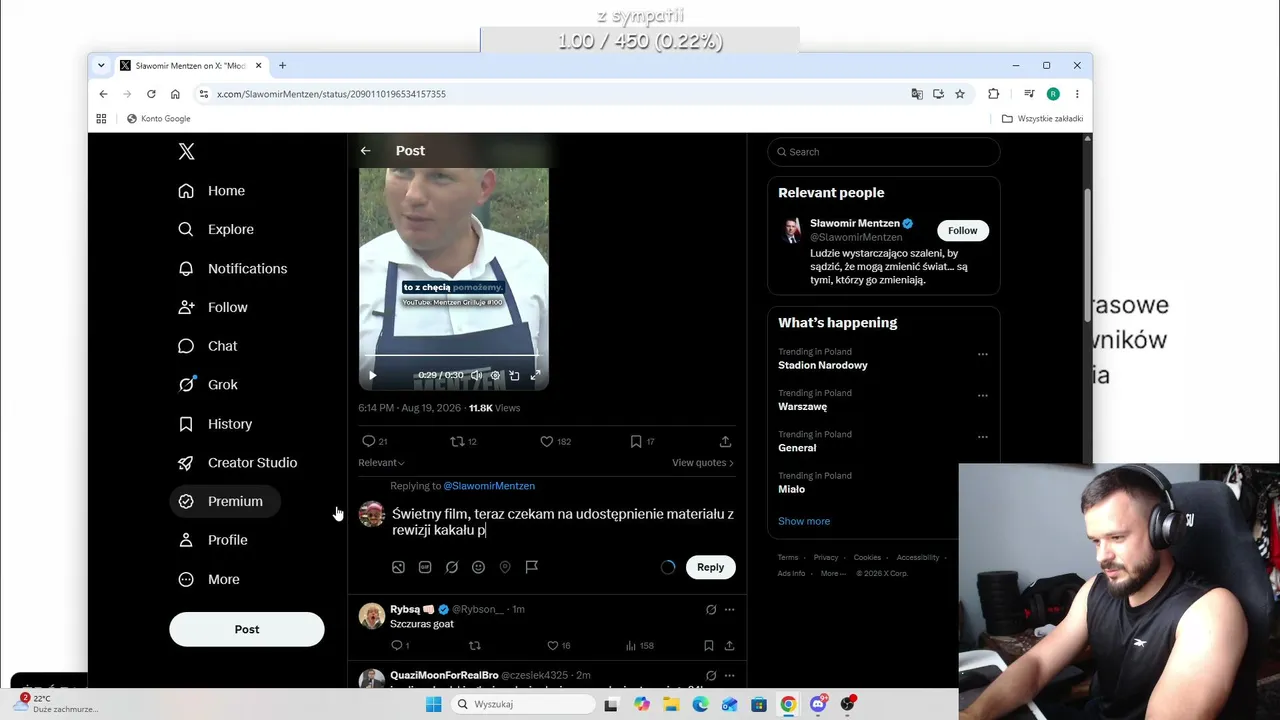The image size is (1280, 720).
Task: Expand trends with Show more
Action: click(x=804, y=521)
